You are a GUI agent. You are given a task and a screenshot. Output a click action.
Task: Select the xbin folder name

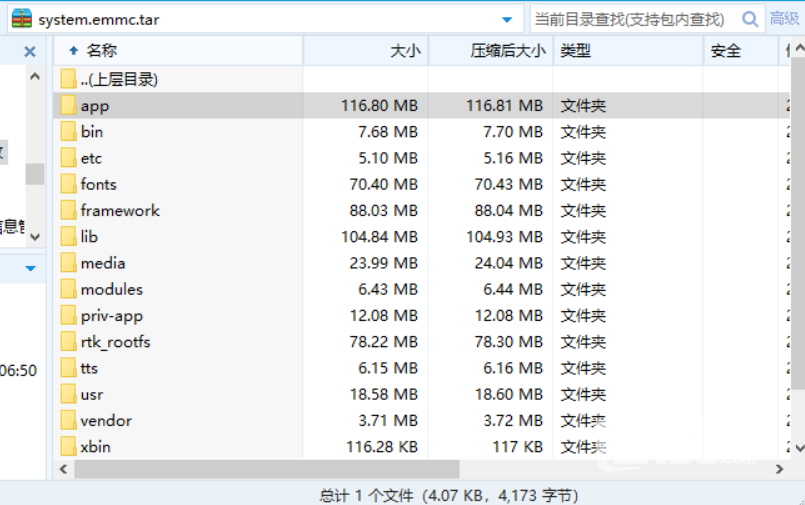95,446
